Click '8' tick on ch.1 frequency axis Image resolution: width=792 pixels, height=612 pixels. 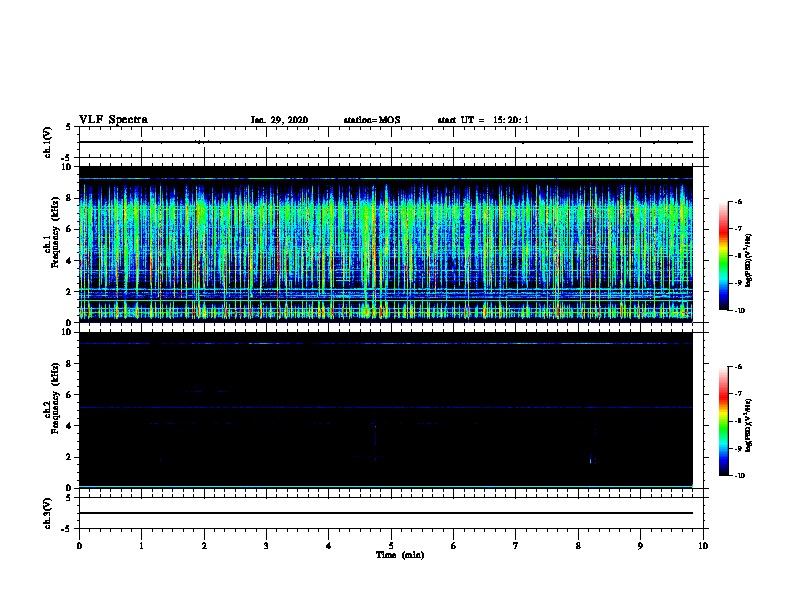(x=69, y=198)
